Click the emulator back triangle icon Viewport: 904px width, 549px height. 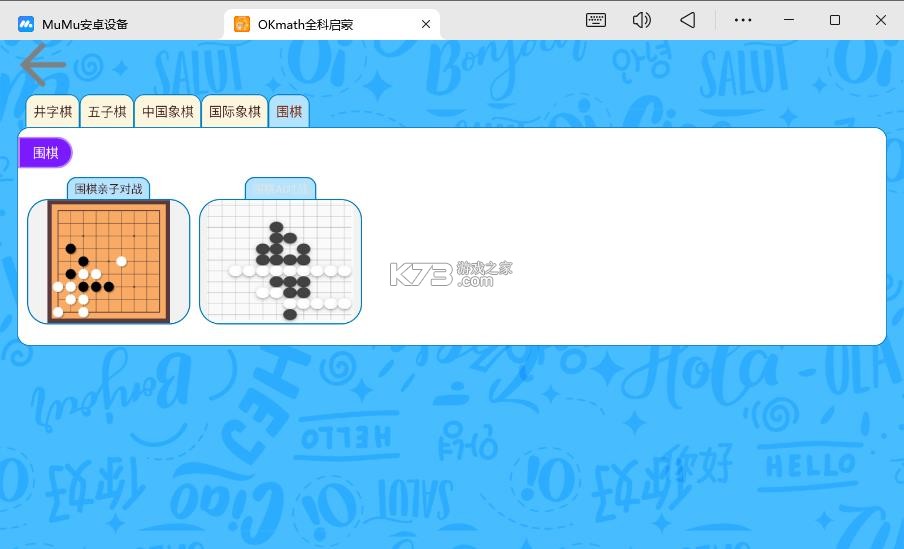[687, 20]
